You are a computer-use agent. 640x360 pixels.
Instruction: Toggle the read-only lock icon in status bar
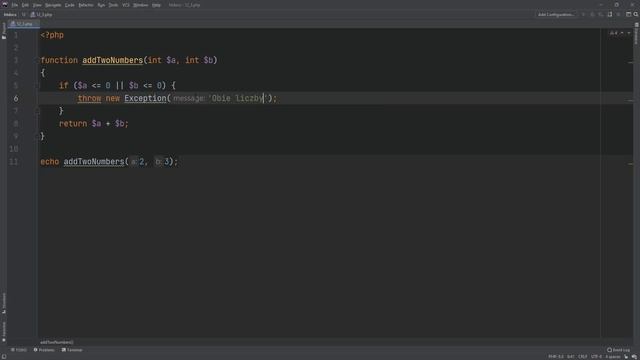pyautogui.click(x=626, y=357)
